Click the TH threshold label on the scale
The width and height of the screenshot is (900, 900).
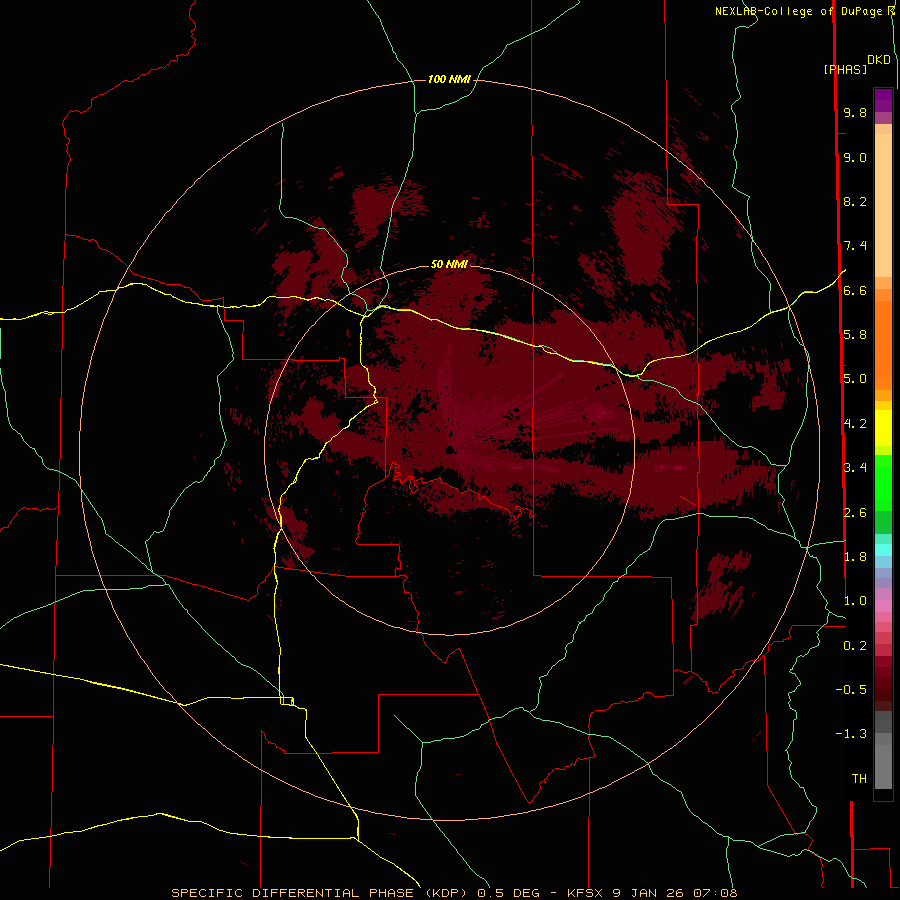coord(859,779)
